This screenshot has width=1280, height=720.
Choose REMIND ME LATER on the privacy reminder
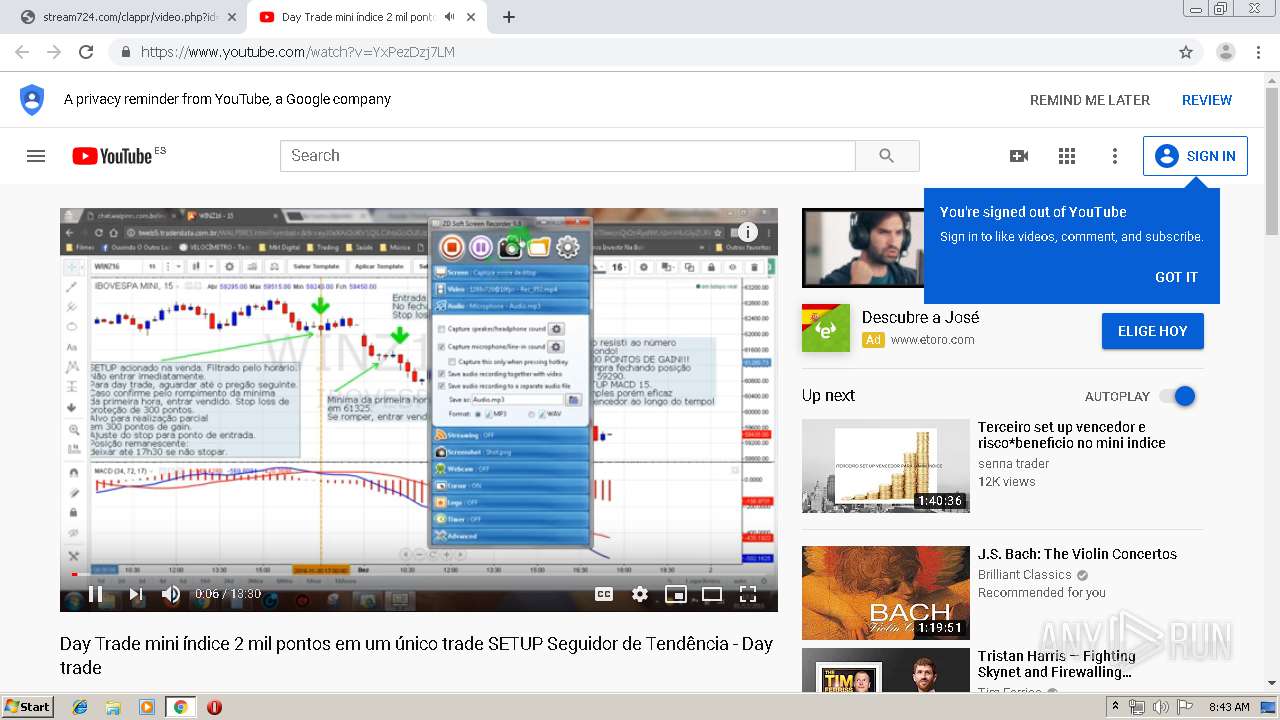click(x=1090, y=100)
